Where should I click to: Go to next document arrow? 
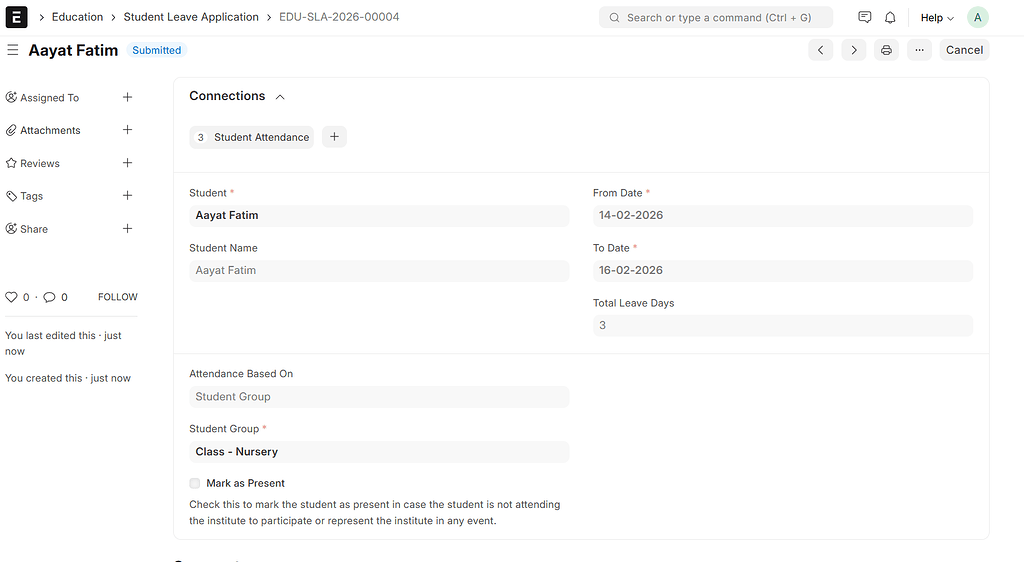(x=854, y=50)
